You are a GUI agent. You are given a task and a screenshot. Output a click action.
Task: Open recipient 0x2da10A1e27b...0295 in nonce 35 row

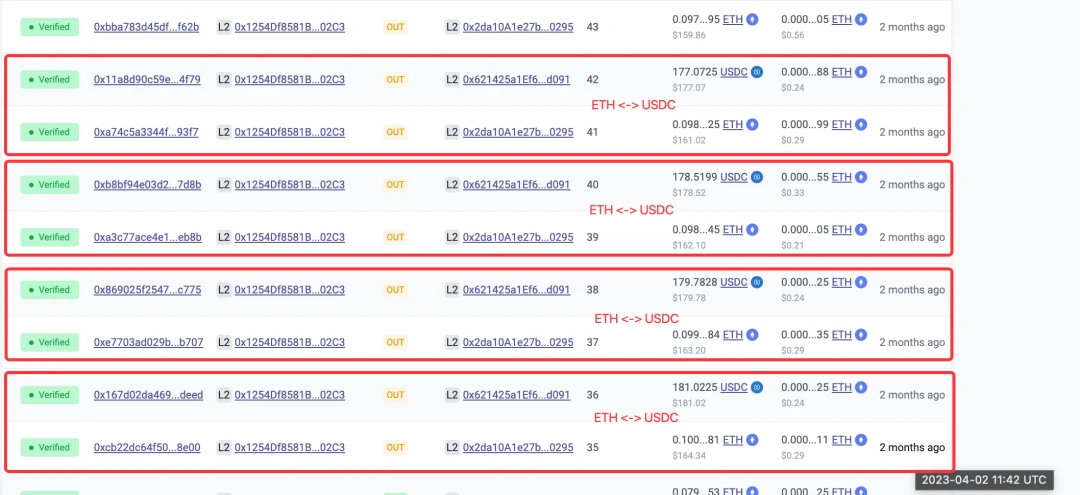518,447
